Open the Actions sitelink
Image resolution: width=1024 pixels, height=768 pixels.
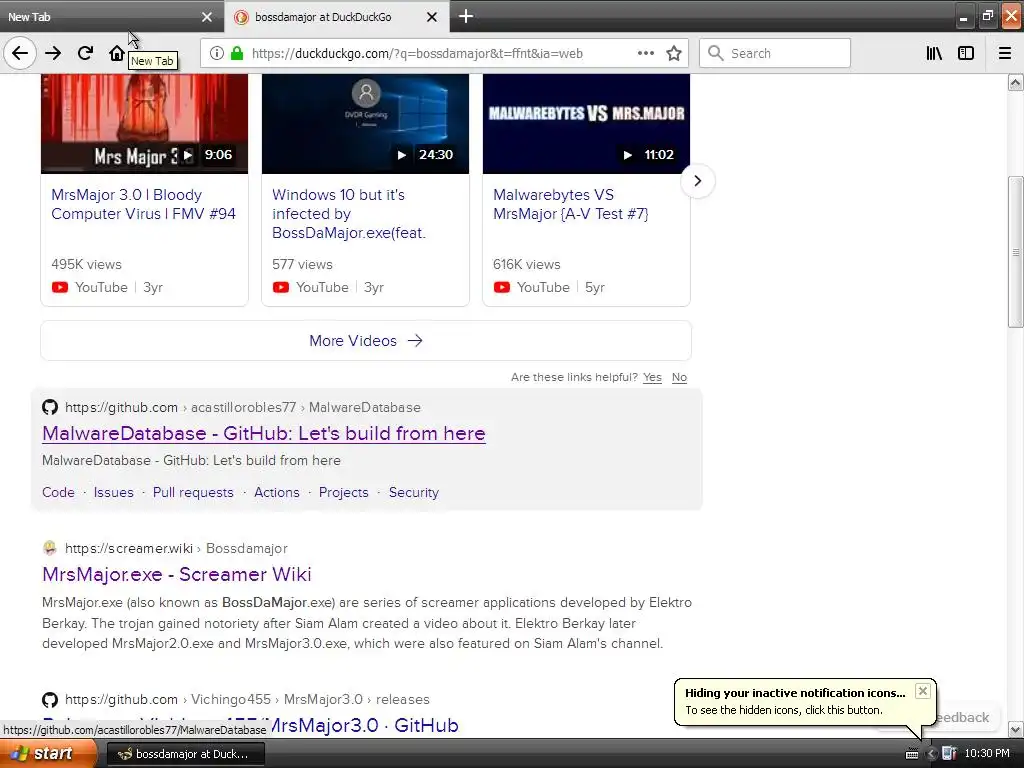[277, 492]
